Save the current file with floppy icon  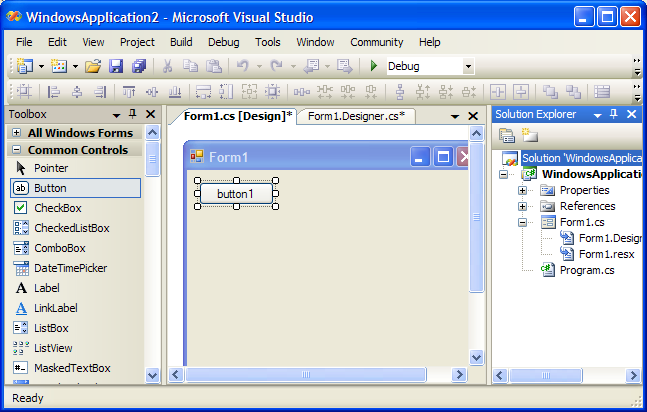[x=116, y=66]
